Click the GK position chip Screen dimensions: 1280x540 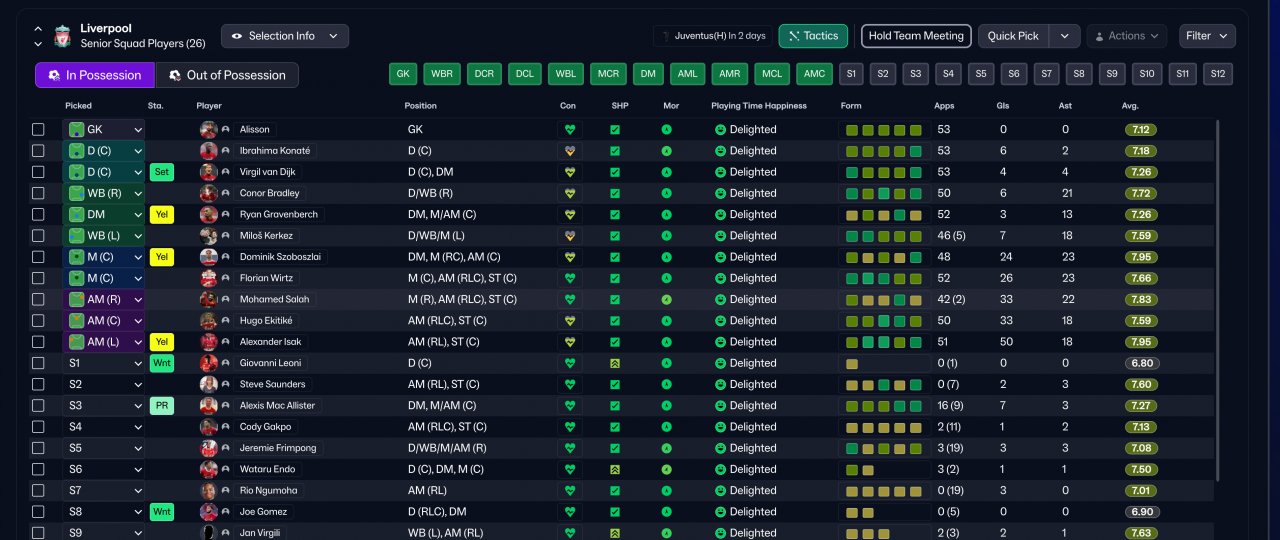pos(403,74)
